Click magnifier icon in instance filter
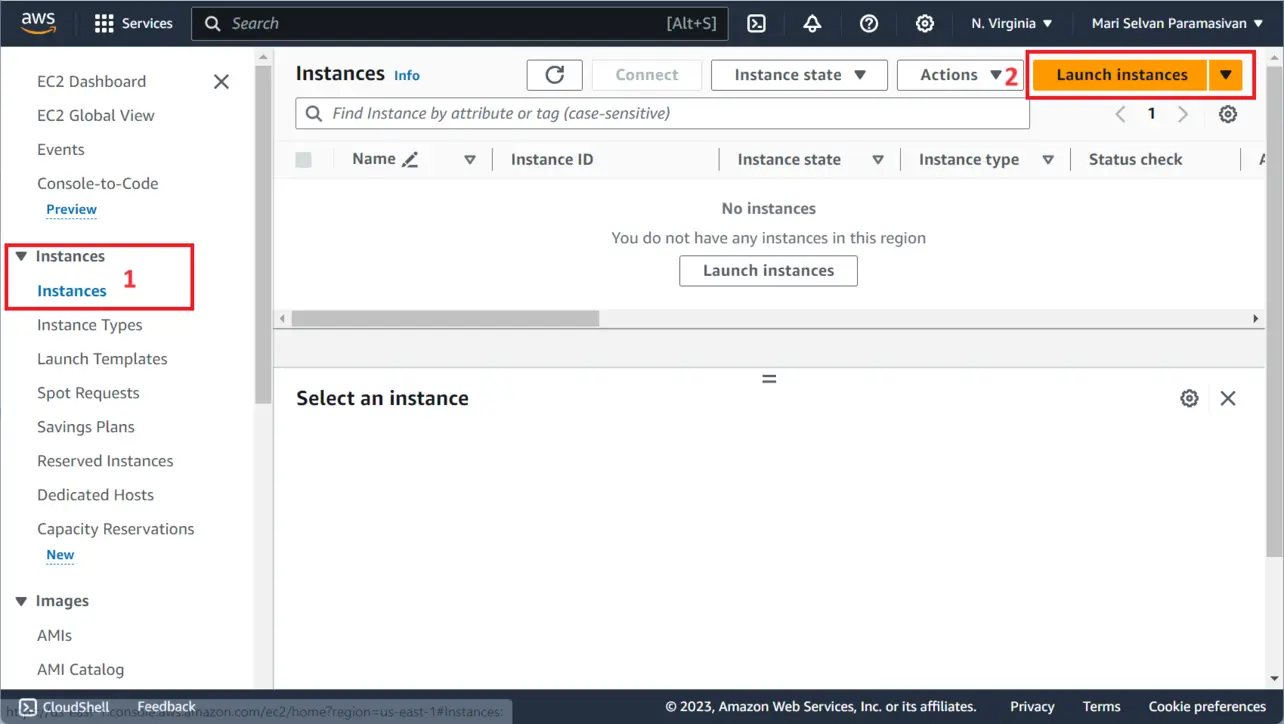 (x=313, y=114)
